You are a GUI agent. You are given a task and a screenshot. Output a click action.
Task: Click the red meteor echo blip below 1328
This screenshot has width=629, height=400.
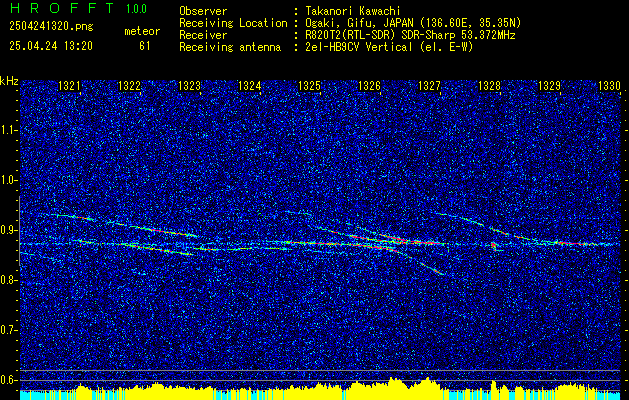pyautogui.click(x=493, y=246)
